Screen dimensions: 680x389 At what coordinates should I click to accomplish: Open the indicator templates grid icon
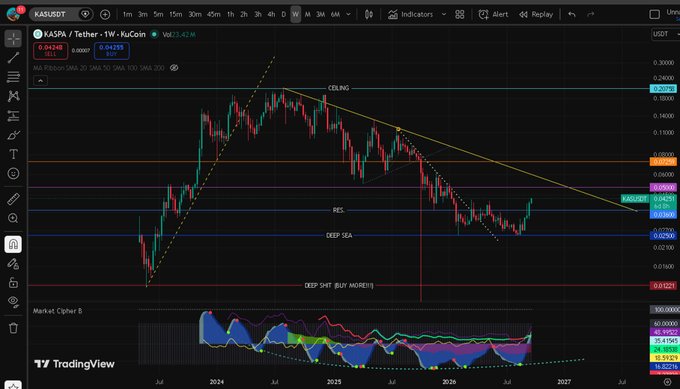(x=460, y=14)
